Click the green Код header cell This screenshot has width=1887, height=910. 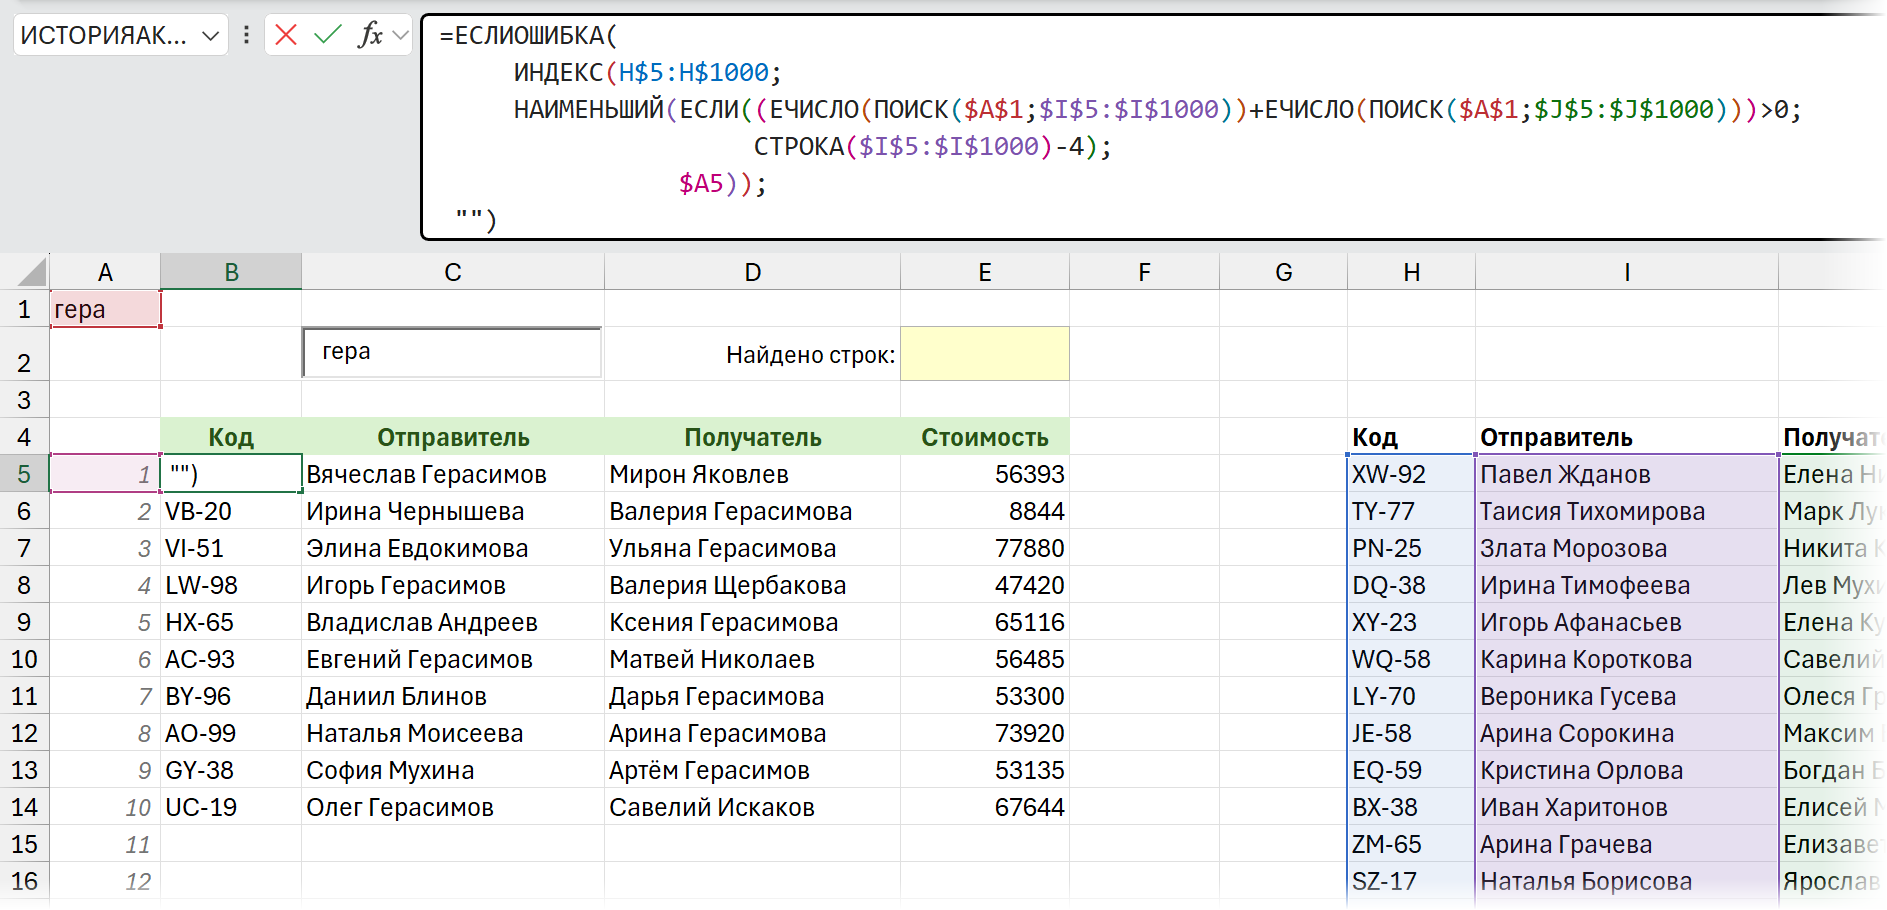231,437
